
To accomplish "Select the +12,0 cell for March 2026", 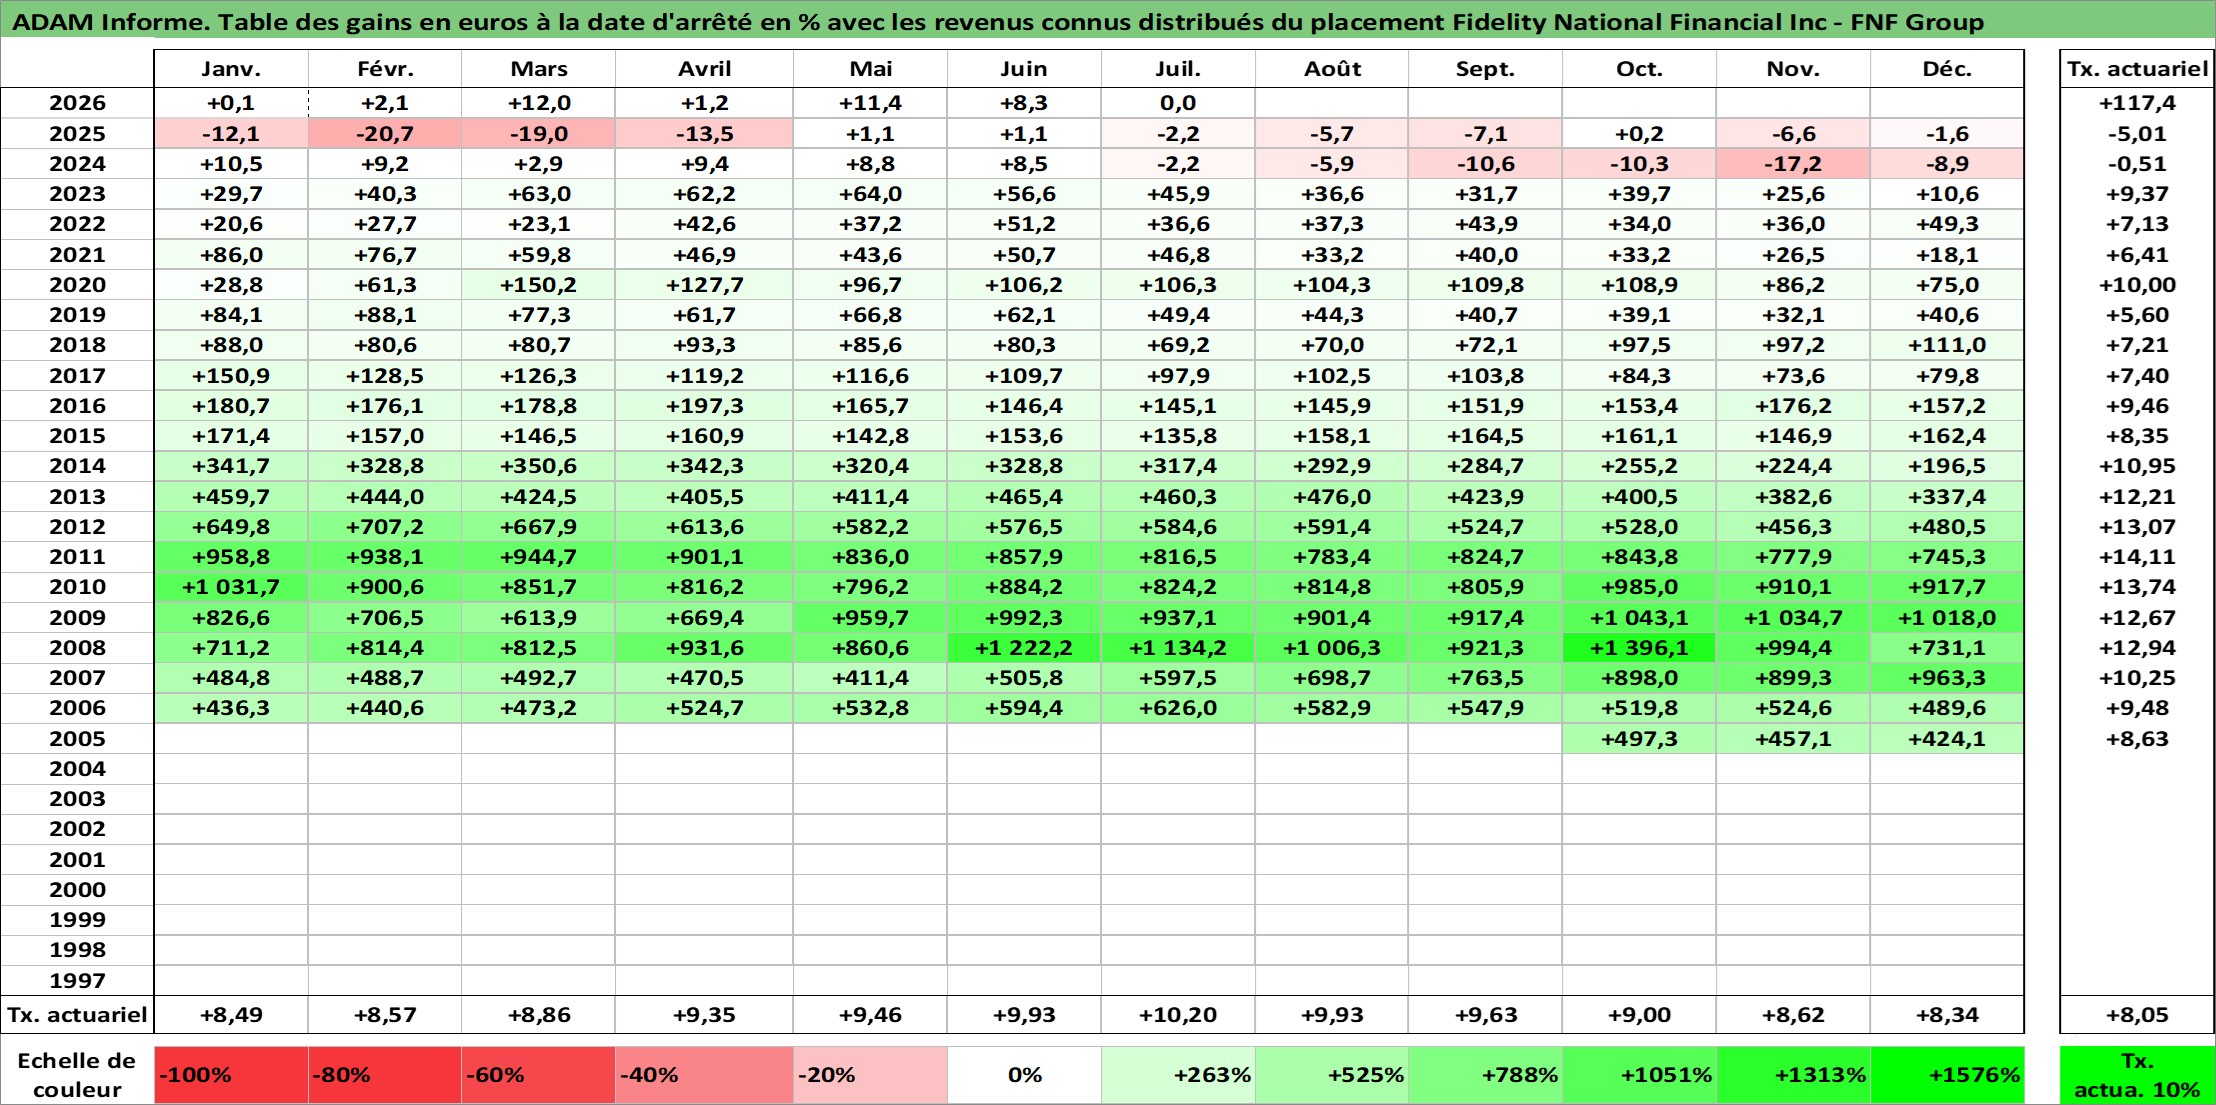I will tap(538, 103).
